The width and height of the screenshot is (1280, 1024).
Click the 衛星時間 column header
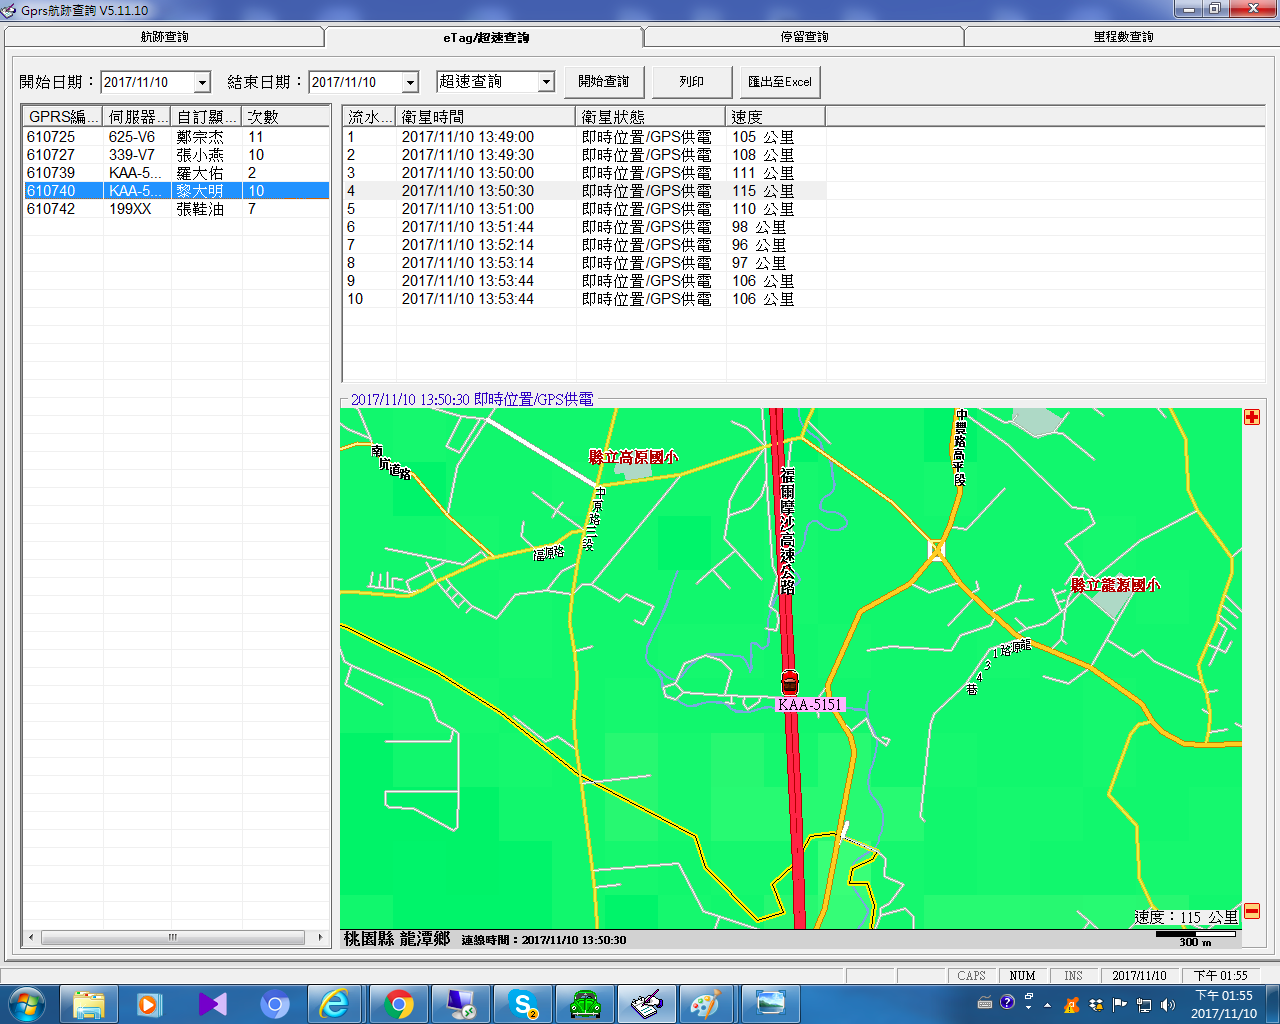486,117
